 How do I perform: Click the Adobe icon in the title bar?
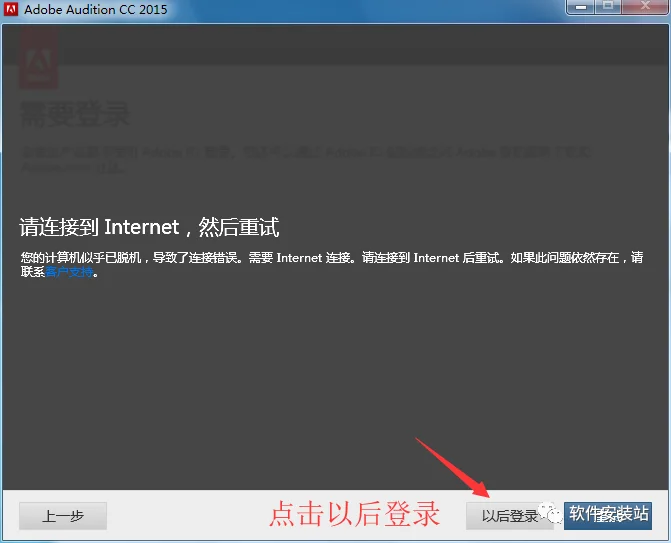(x=11, y=9)
